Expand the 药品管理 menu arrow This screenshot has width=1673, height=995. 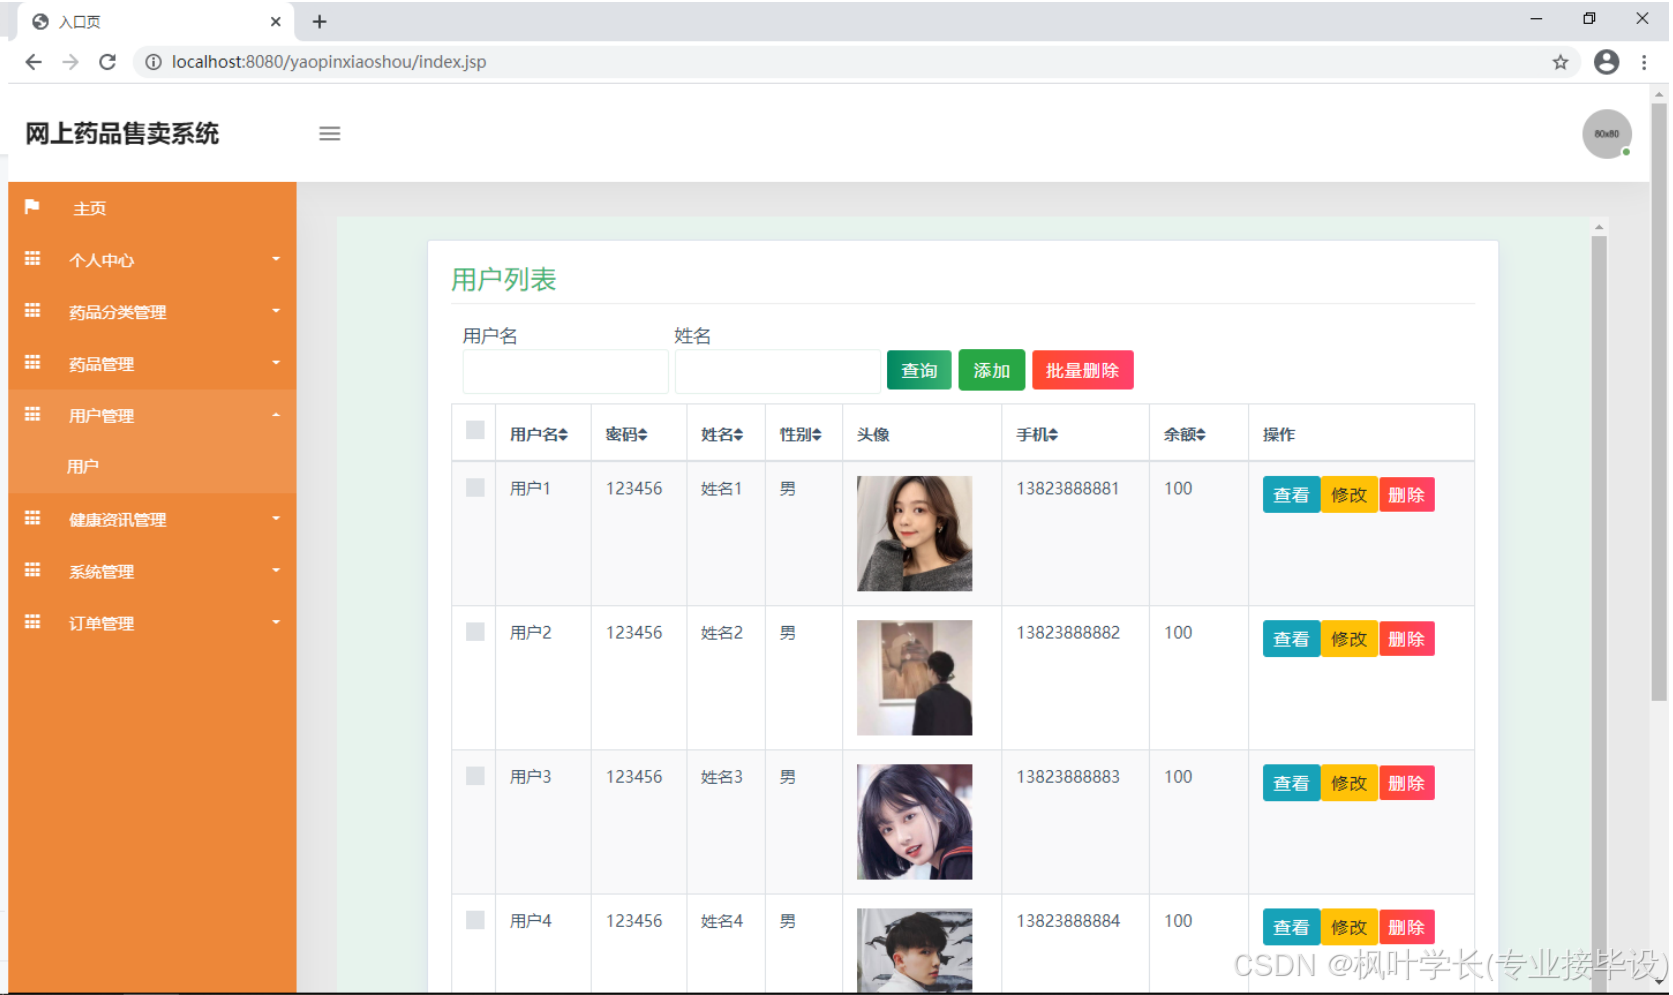(276, 363)
